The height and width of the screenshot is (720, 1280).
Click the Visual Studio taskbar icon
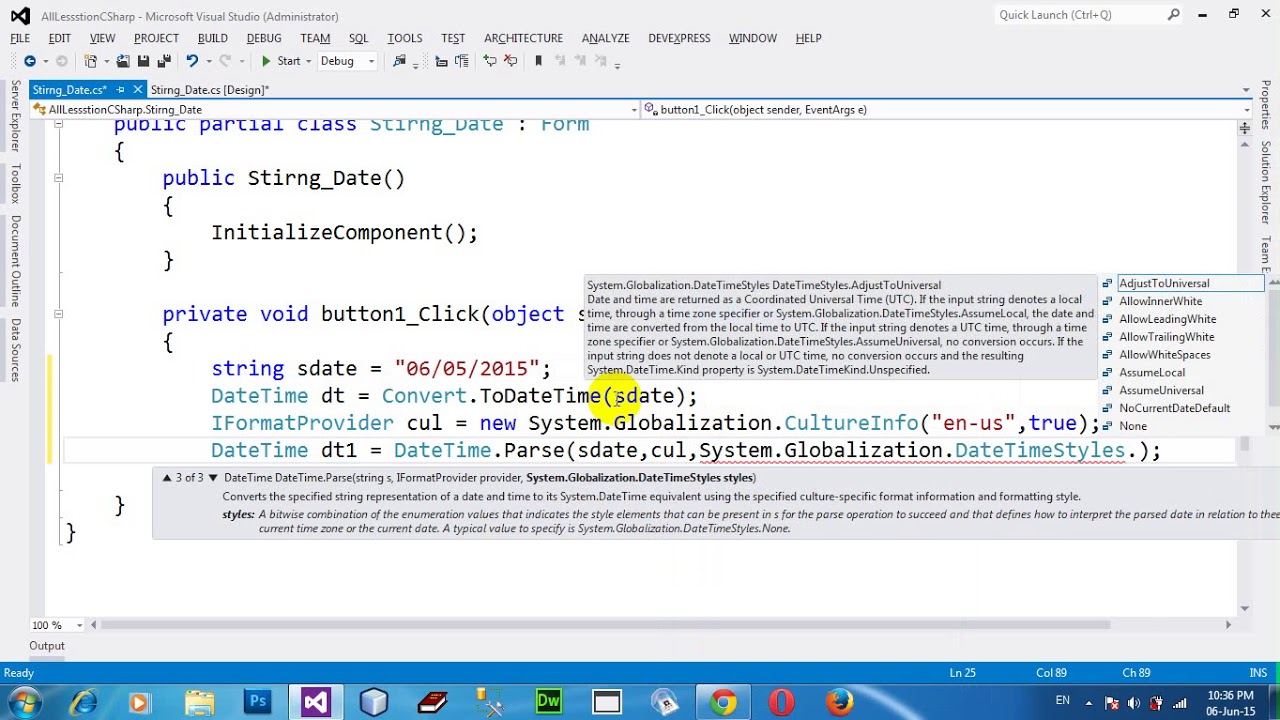click(x=315, y=702)
